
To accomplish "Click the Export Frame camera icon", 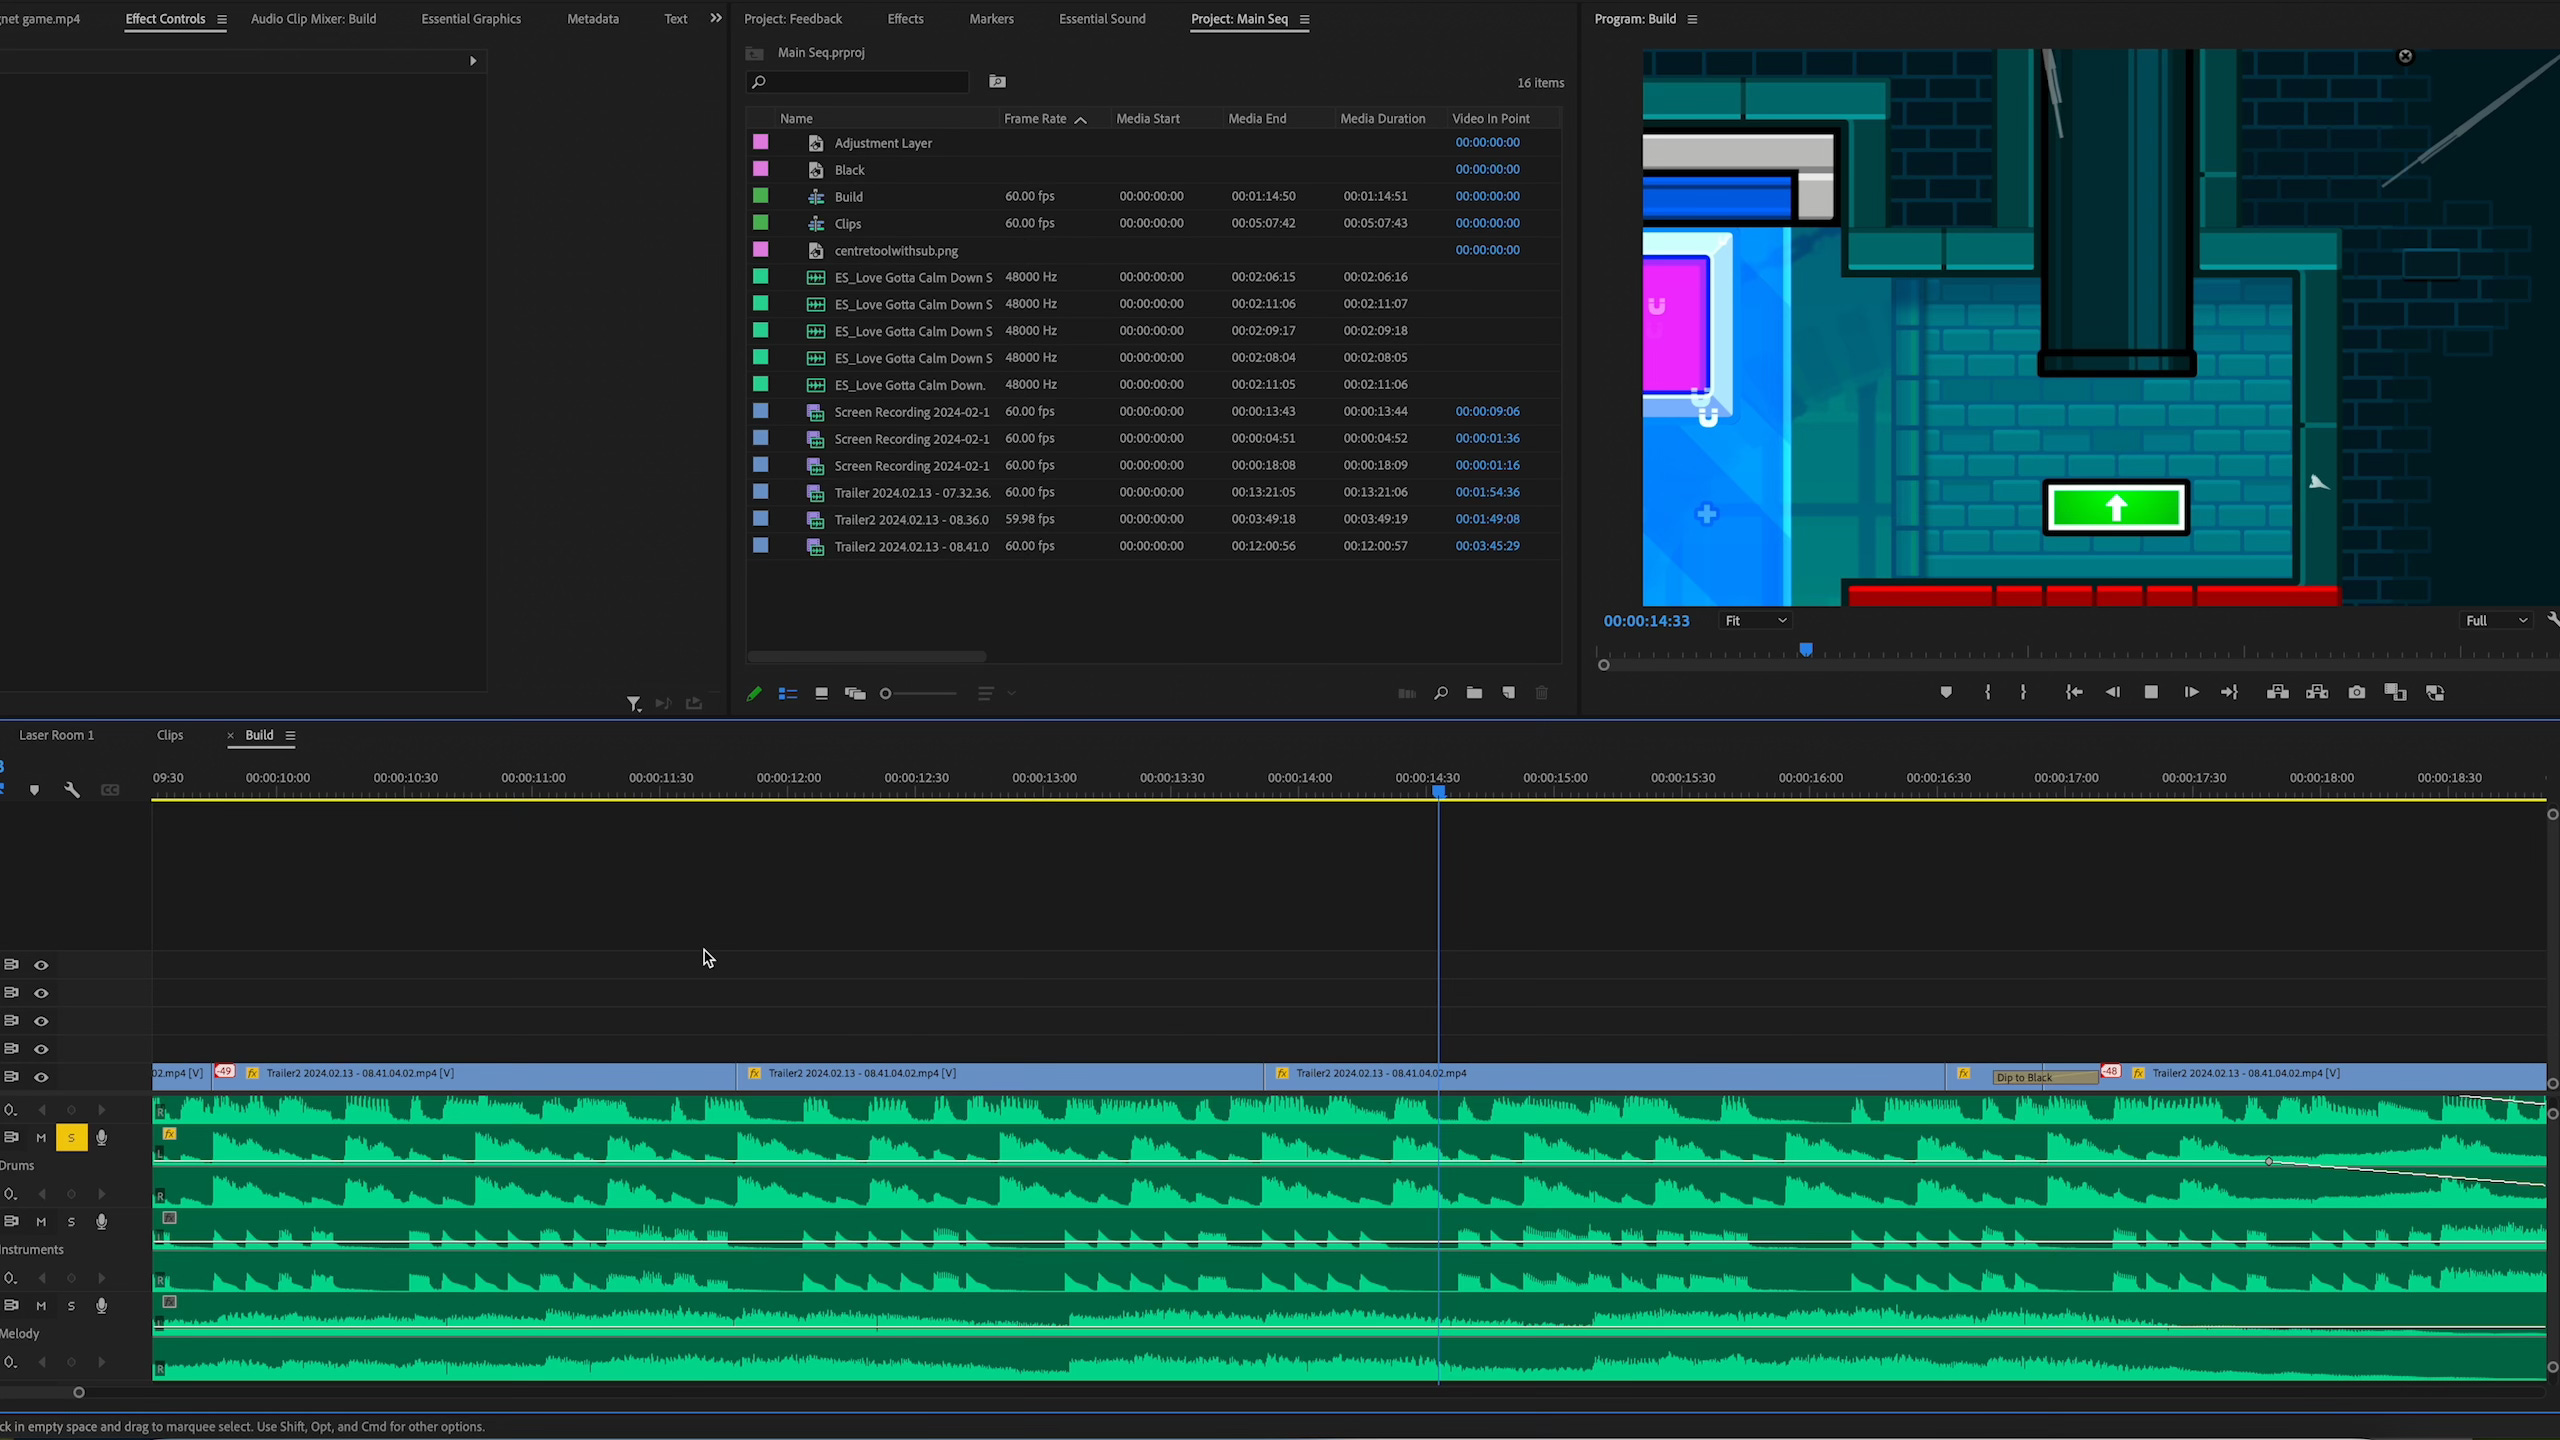I will click(x=2357, y=692).
